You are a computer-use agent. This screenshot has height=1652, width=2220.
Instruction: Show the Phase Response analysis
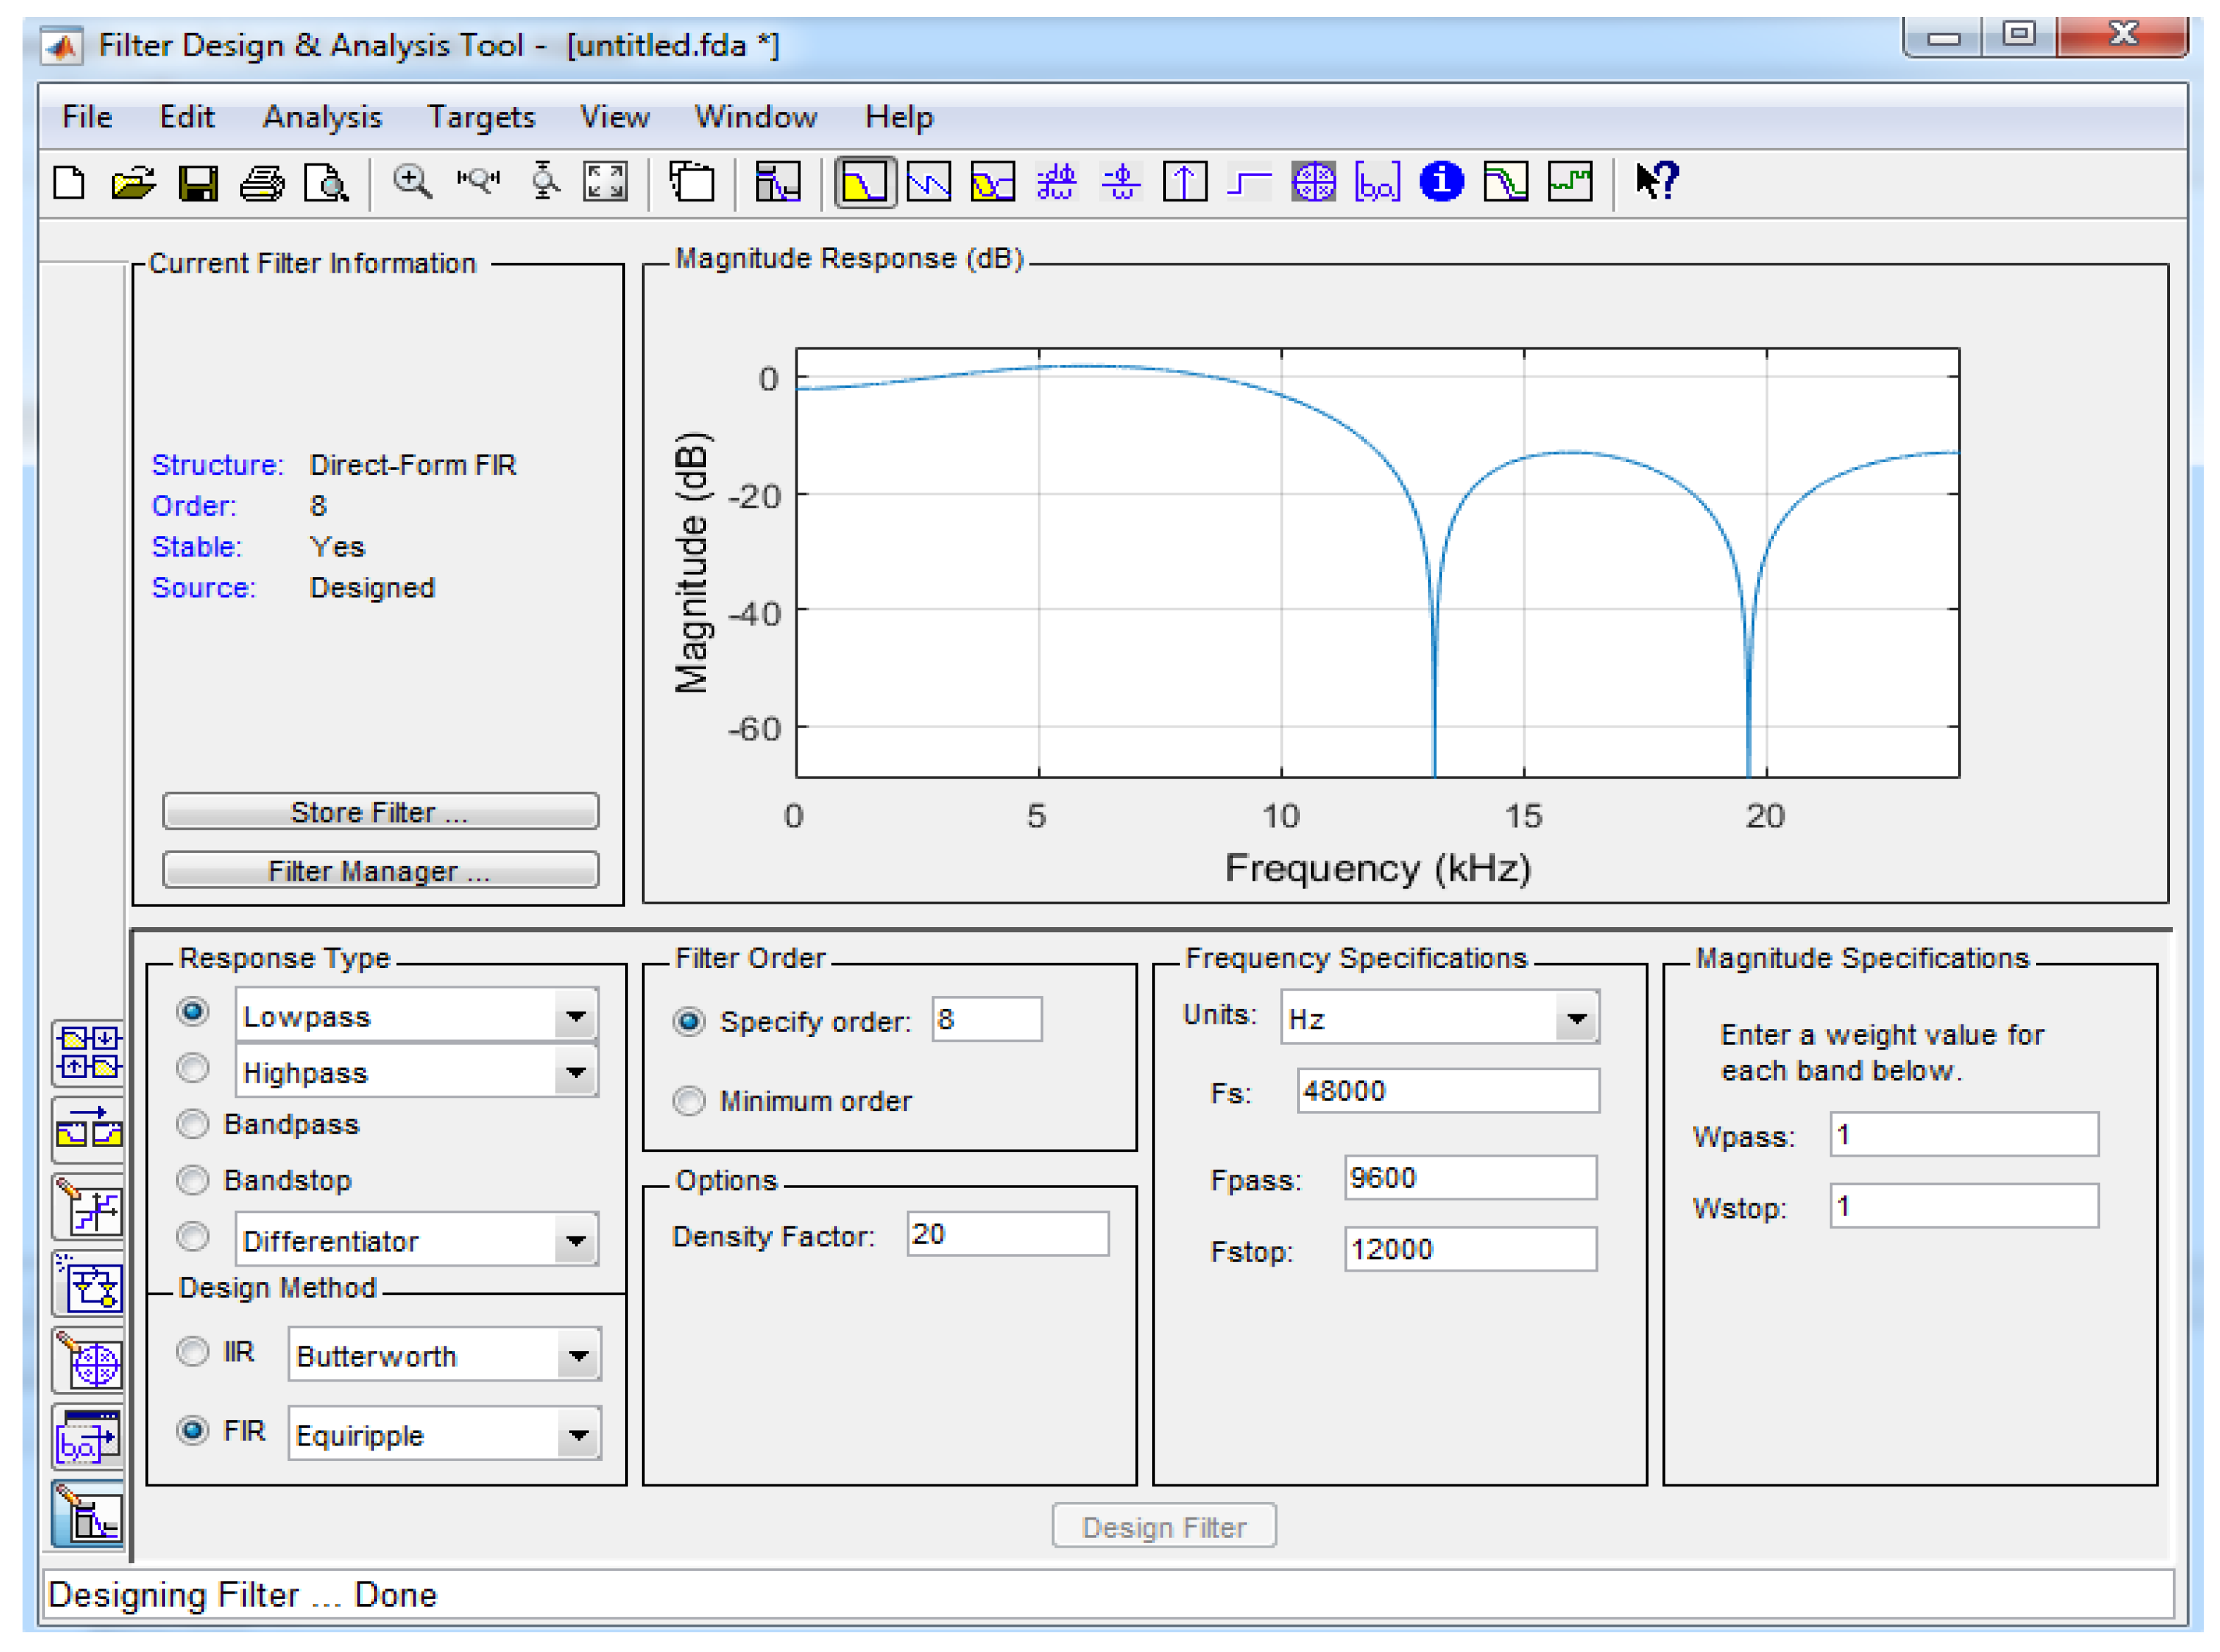[x=929, y=183]
